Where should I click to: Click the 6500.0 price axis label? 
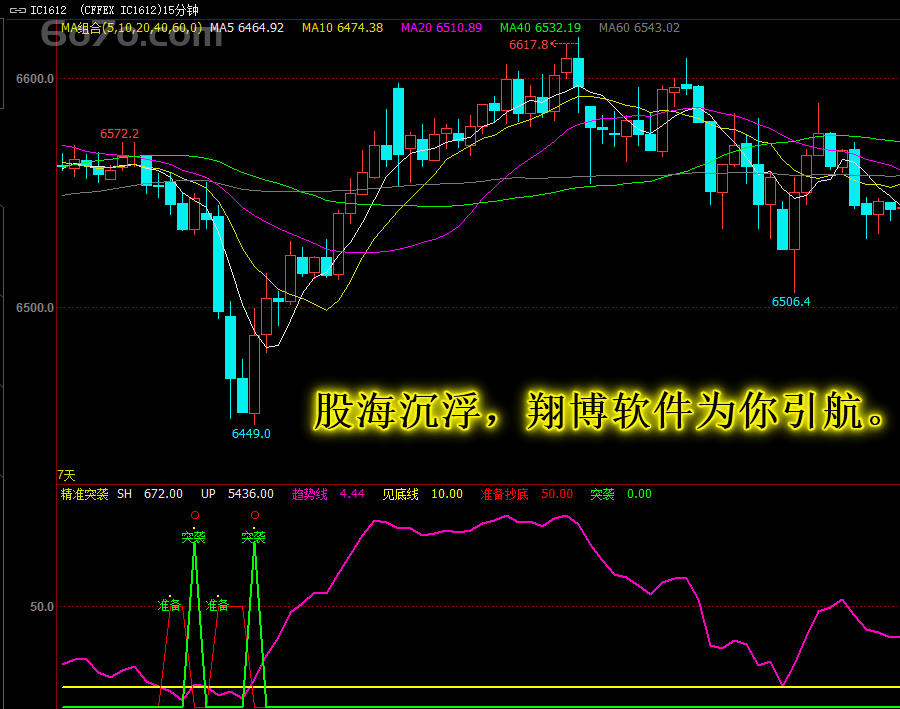click(35, 308)
